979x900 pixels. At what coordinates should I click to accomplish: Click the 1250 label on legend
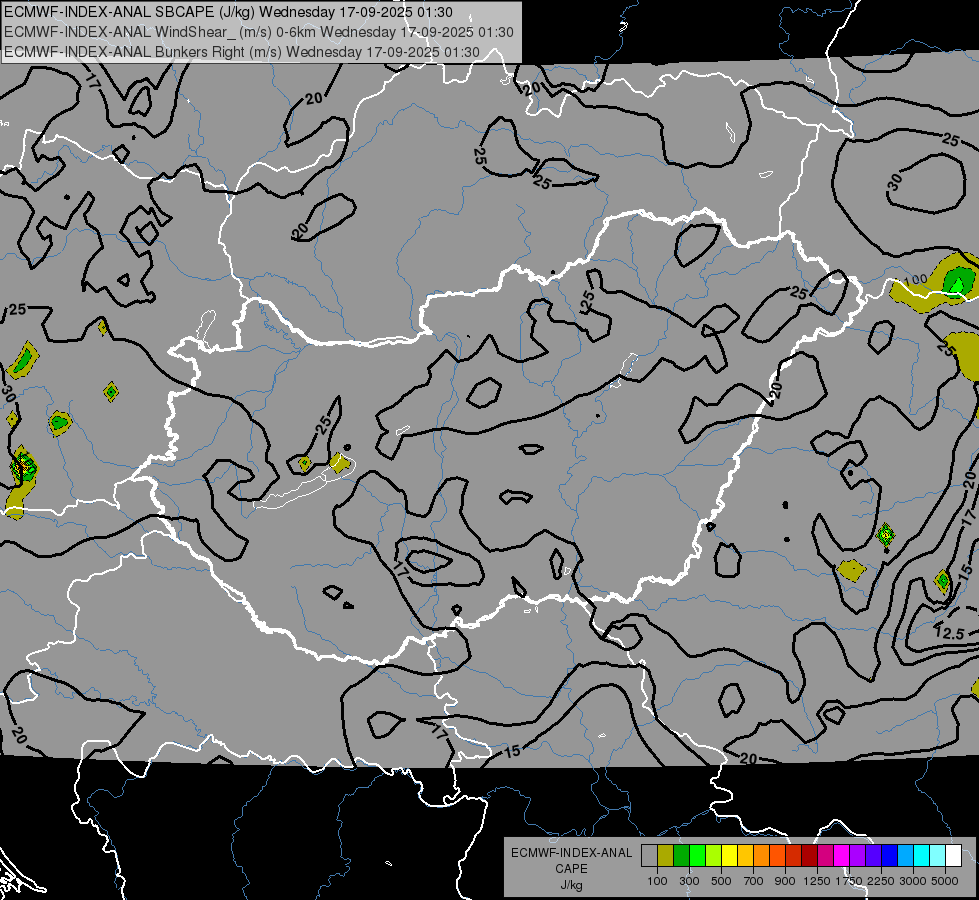tap(818, 881)
